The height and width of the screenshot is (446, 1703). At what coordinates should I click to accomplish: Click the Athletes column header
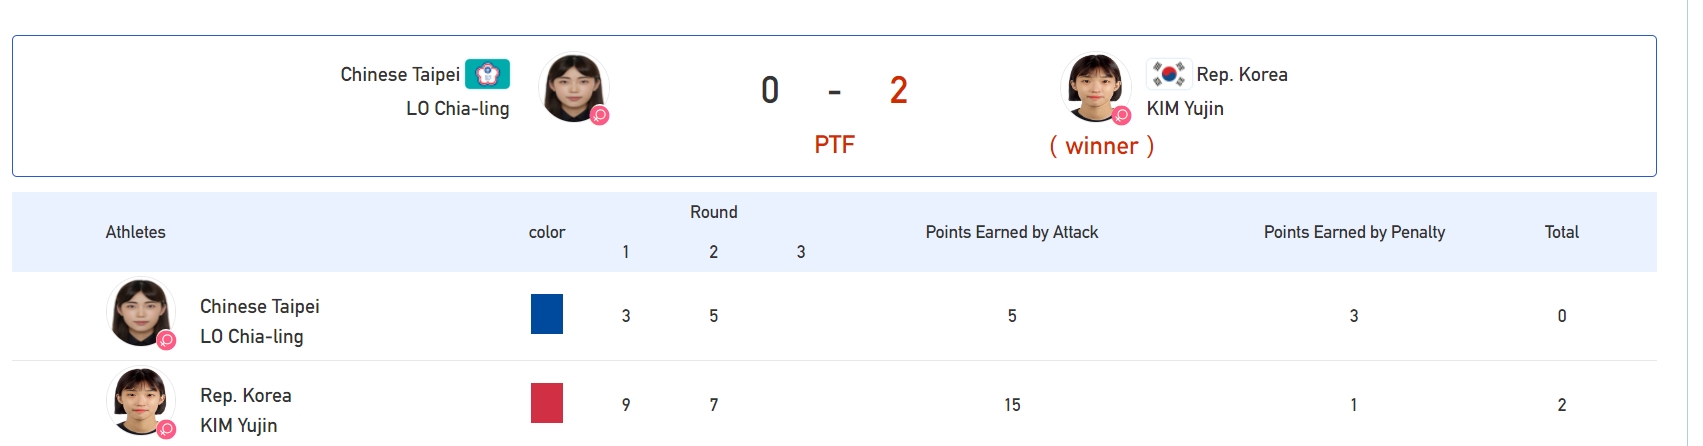(x=136, y=232)
